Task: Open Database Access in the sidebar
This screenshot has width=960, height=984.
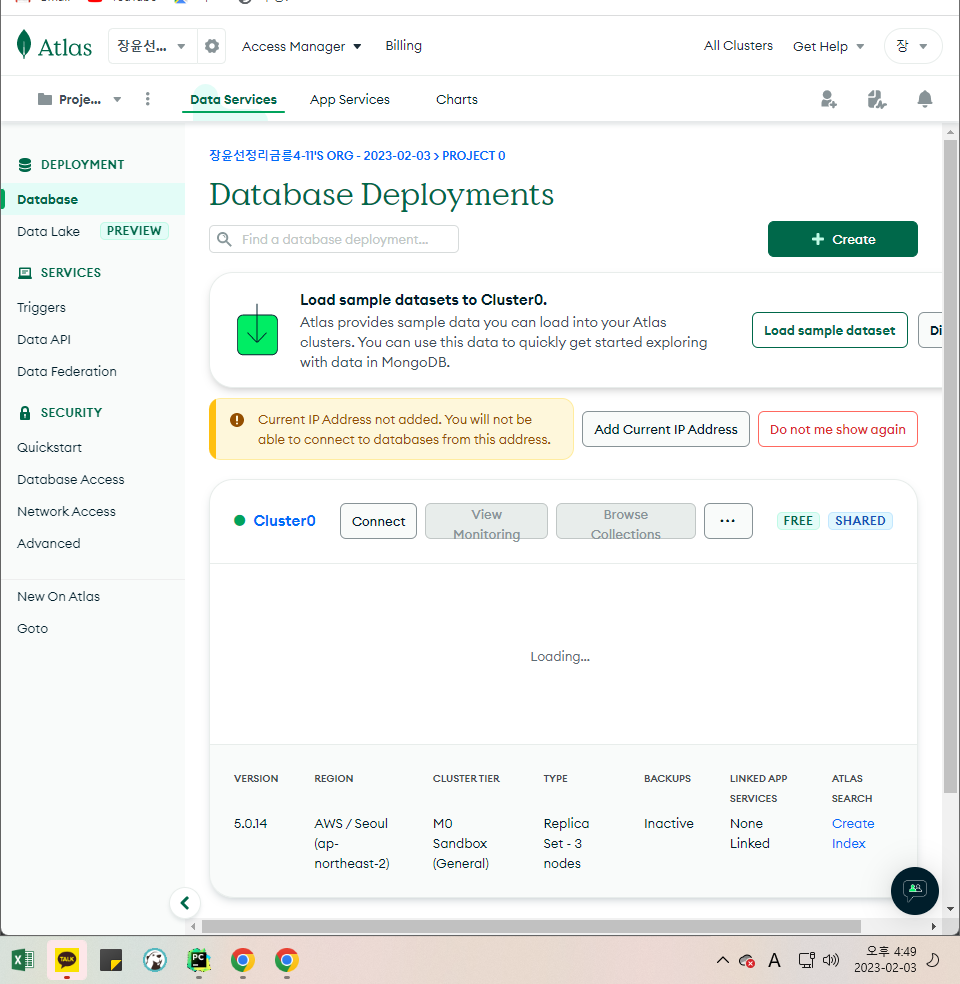Action: point(71,479)
